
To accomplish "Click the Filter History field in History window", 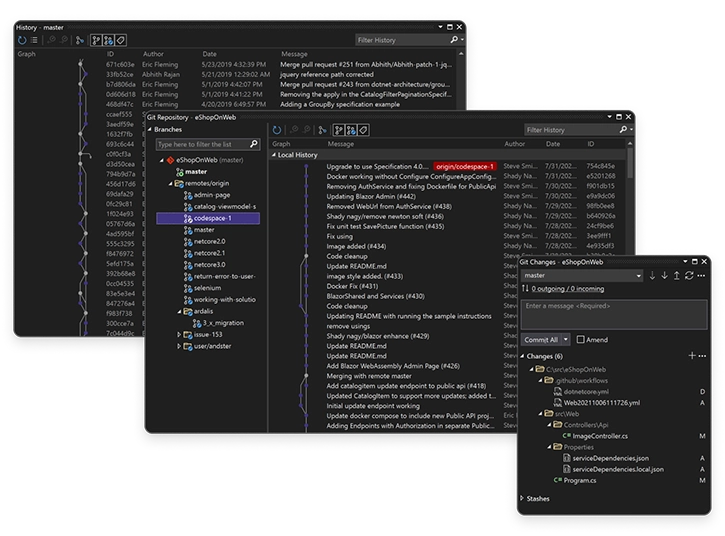I will click(x=401, y=40).
